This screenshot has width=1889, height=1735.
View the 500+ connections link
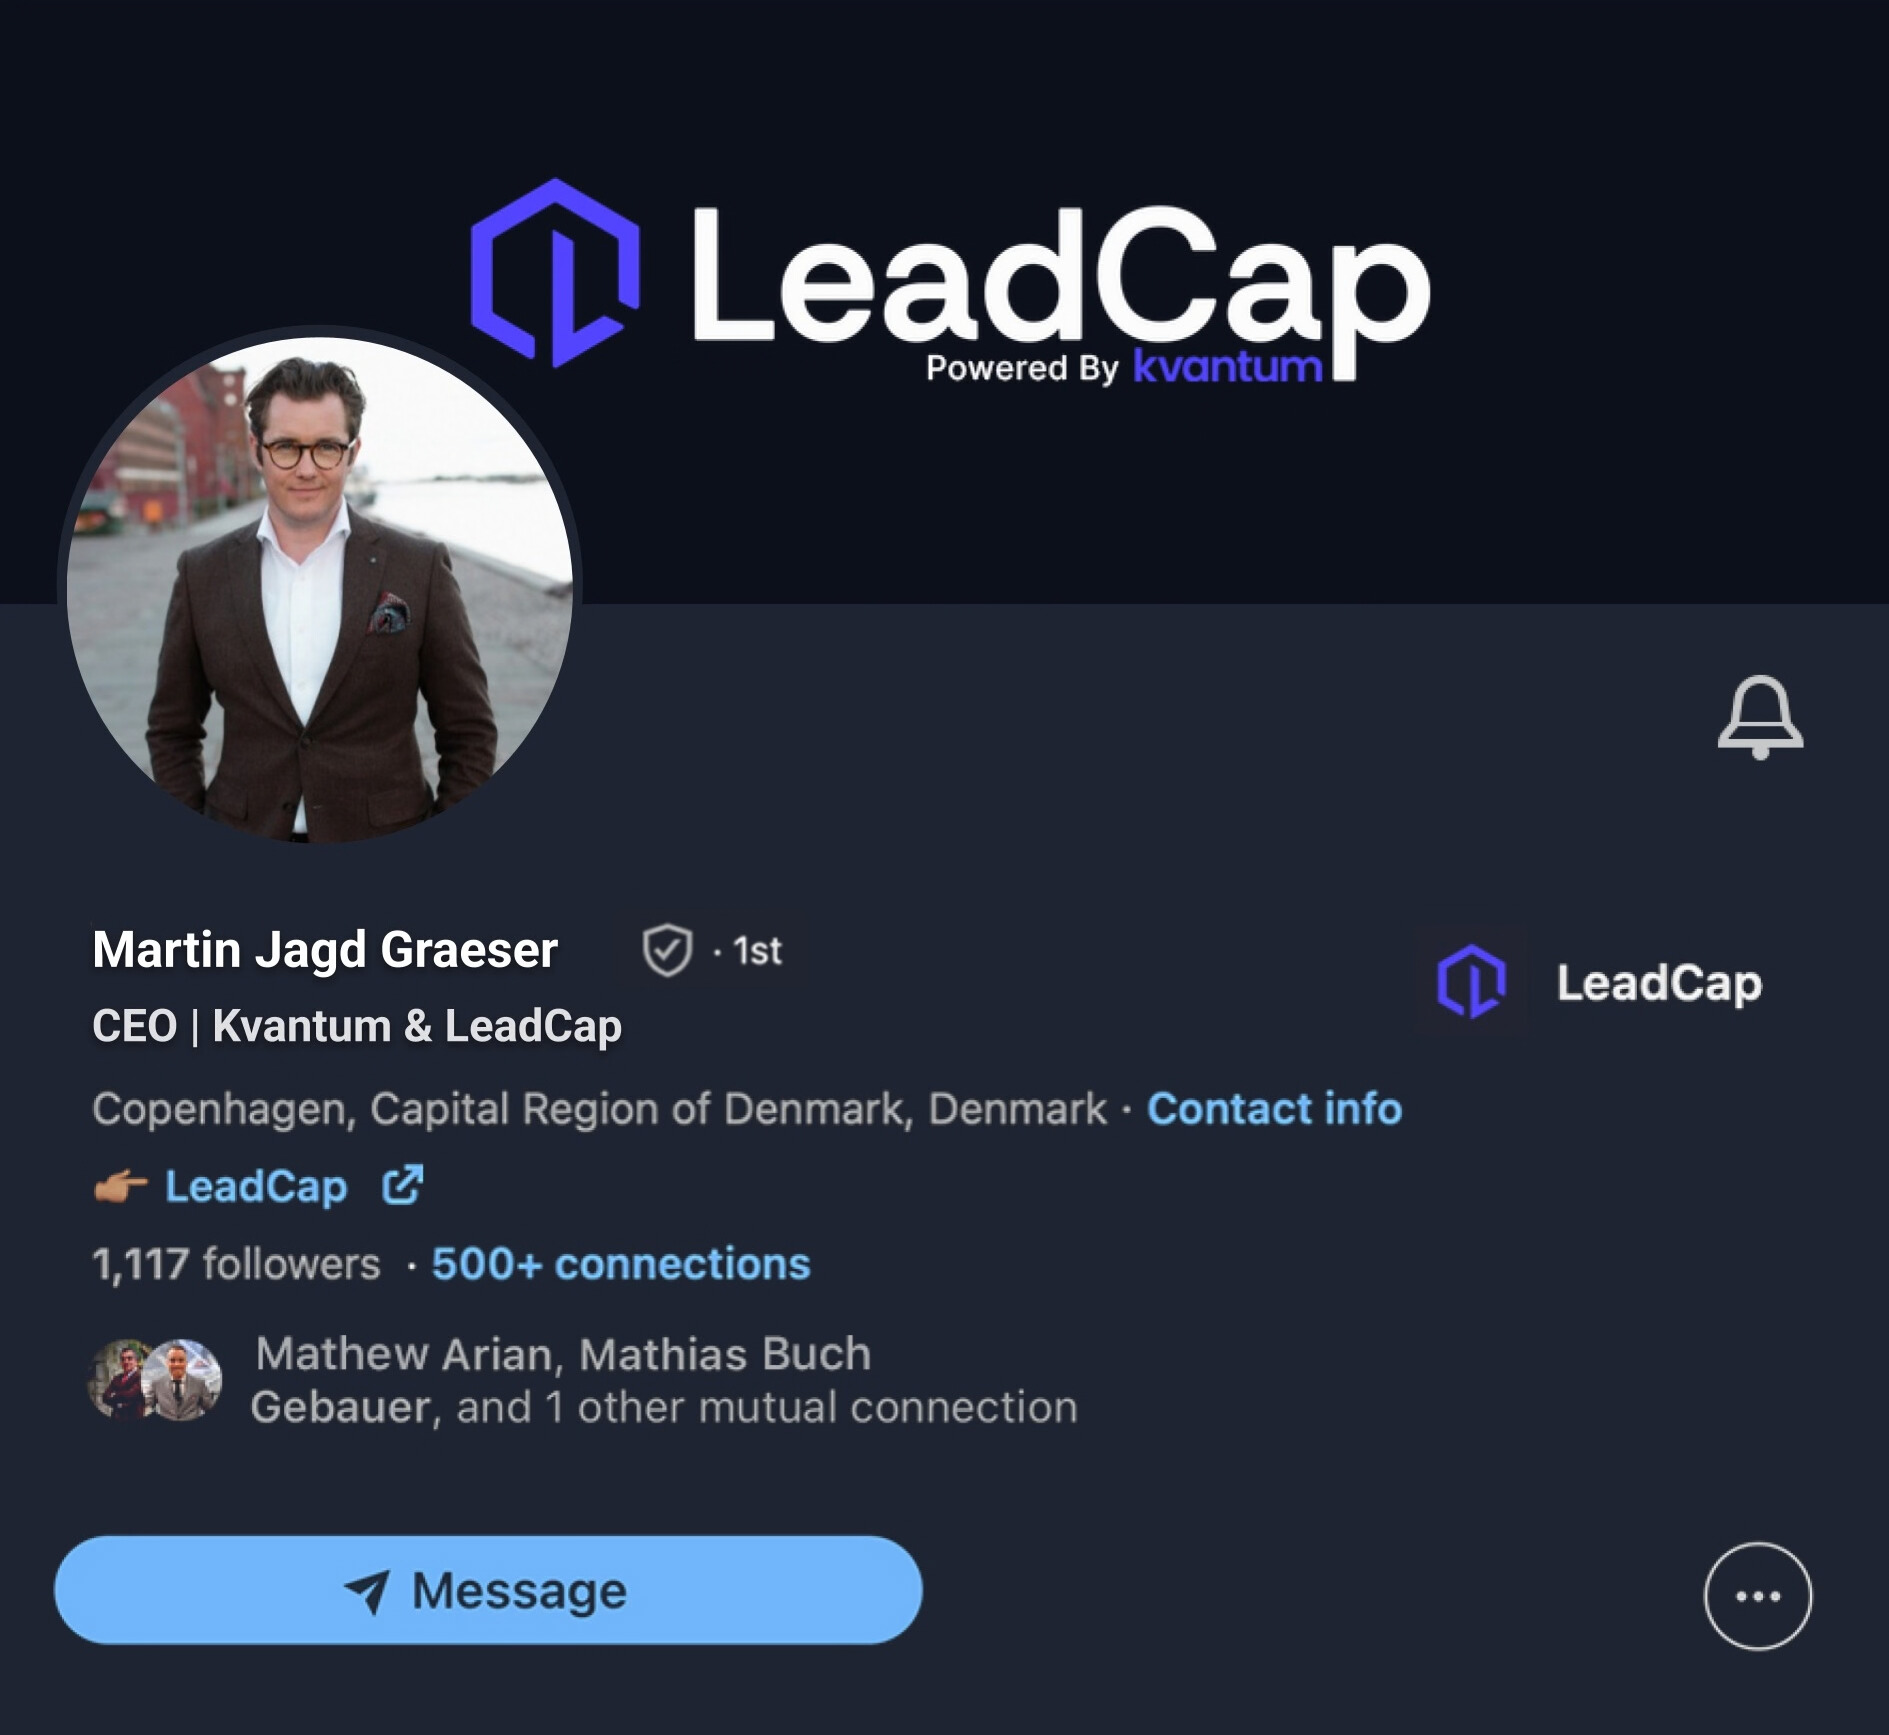[620, 1264]
